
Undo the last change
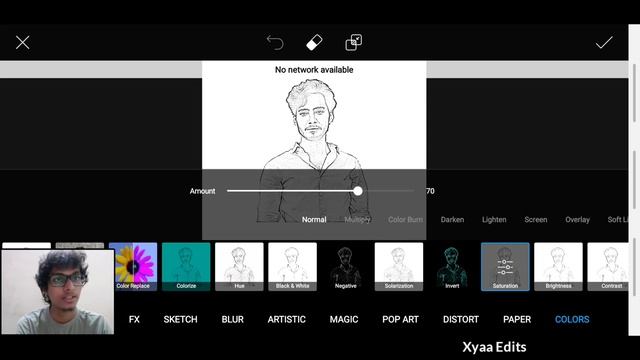(275, 42)
